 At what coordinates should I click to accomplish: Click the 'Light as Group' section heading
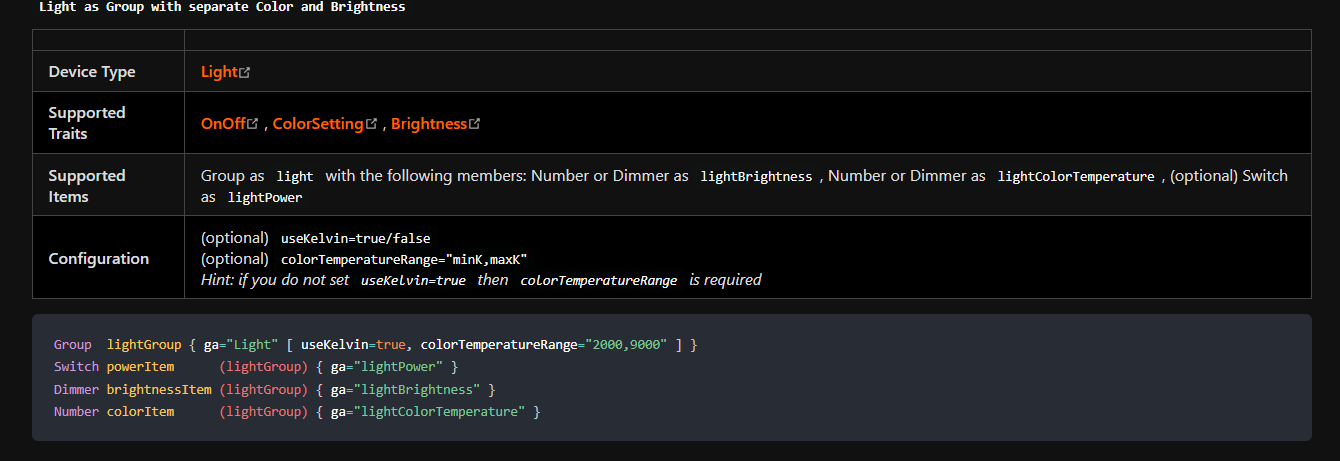click(222, 7)
